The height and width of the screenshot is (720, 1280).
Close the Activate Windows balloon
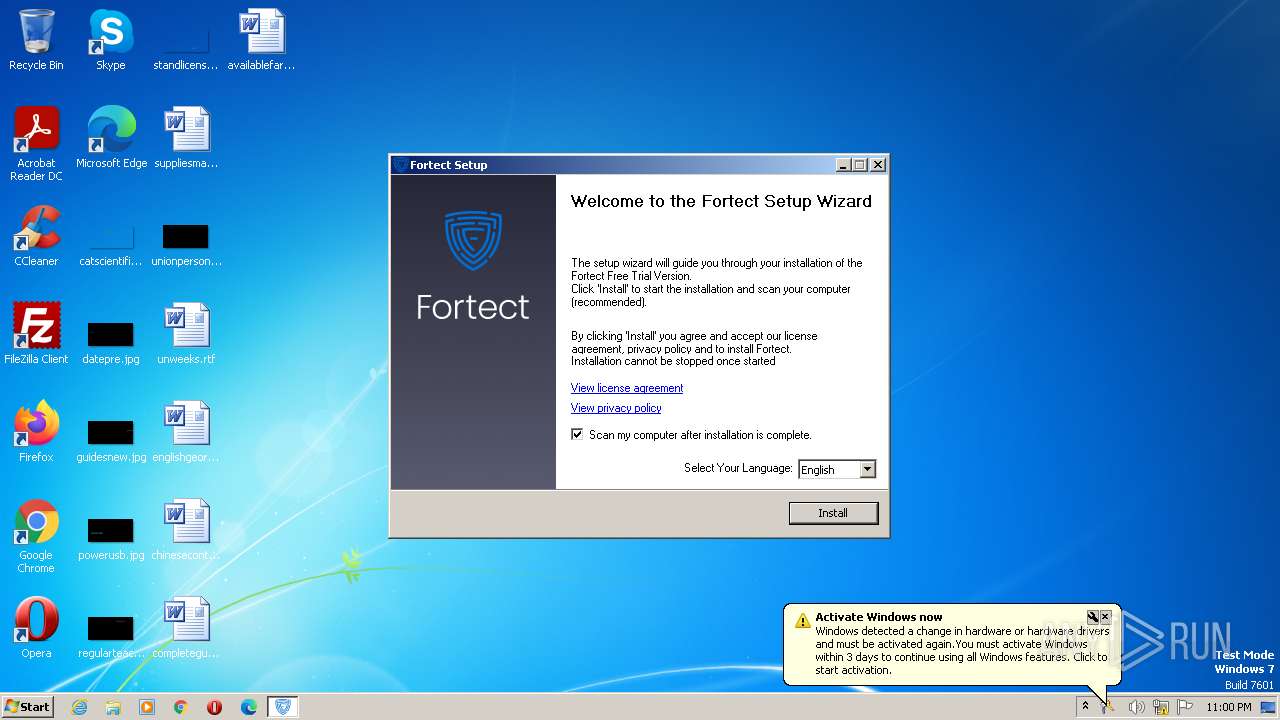(1106, 617)
